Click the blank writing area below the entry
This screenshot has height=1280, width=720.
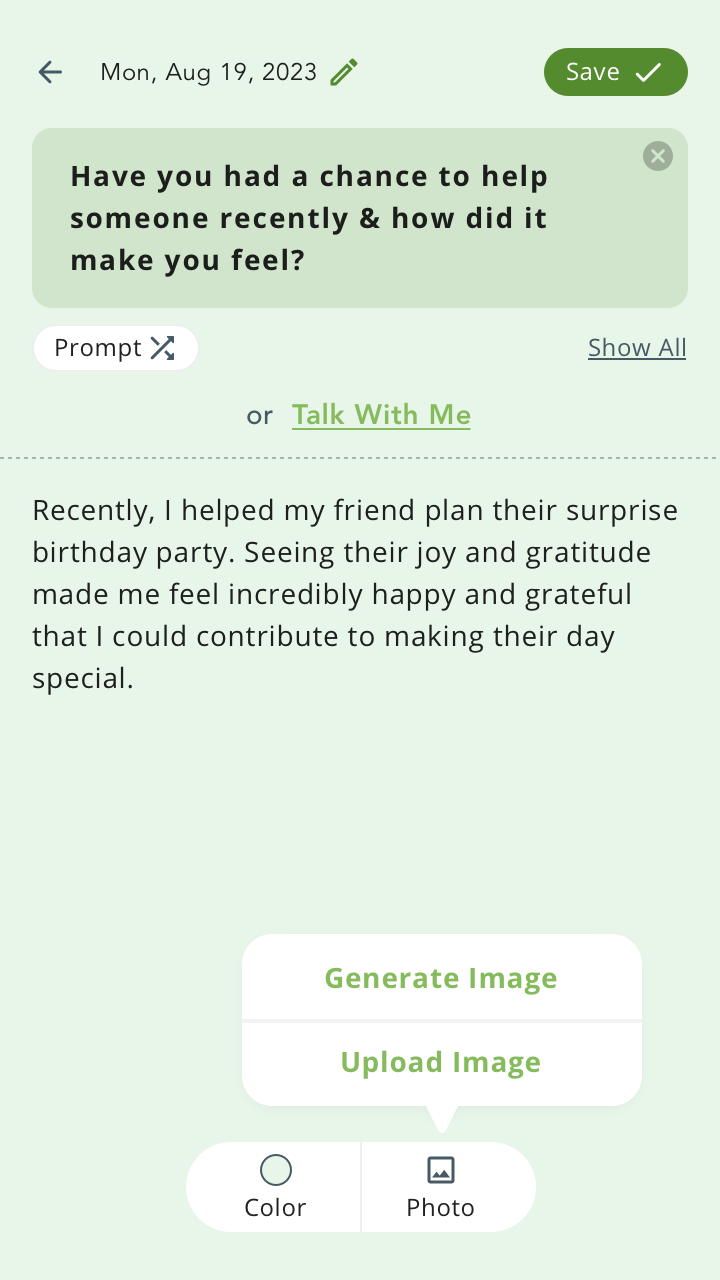pos(360,810)
